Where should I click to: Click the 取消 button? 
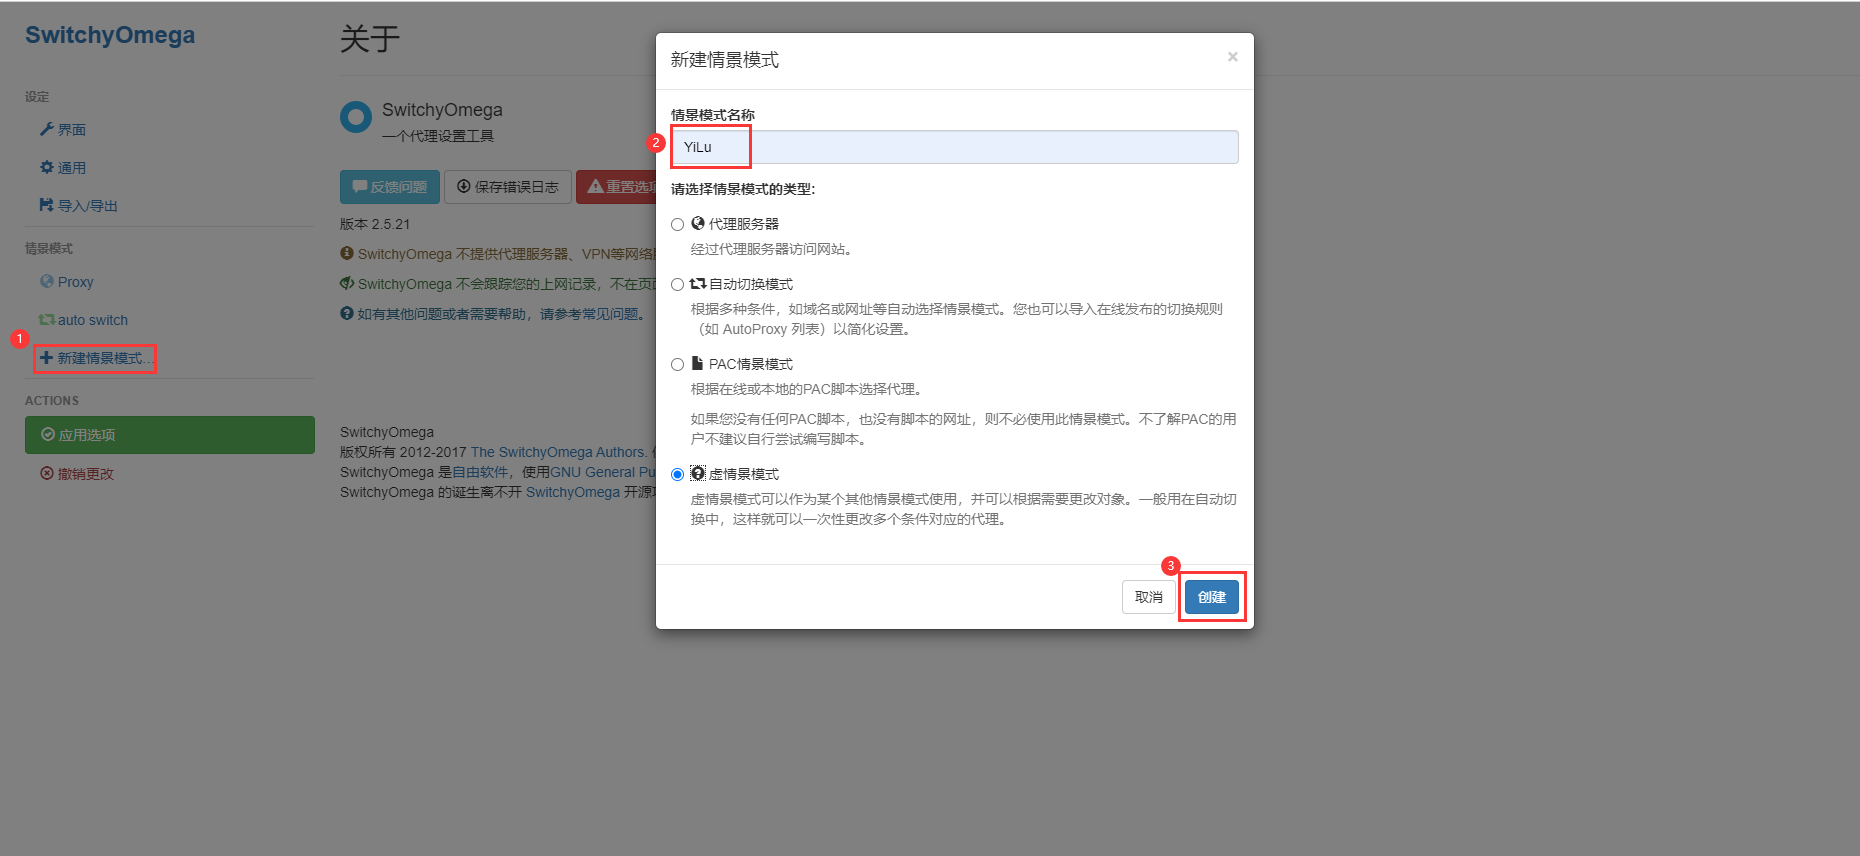pos(1148,597)
